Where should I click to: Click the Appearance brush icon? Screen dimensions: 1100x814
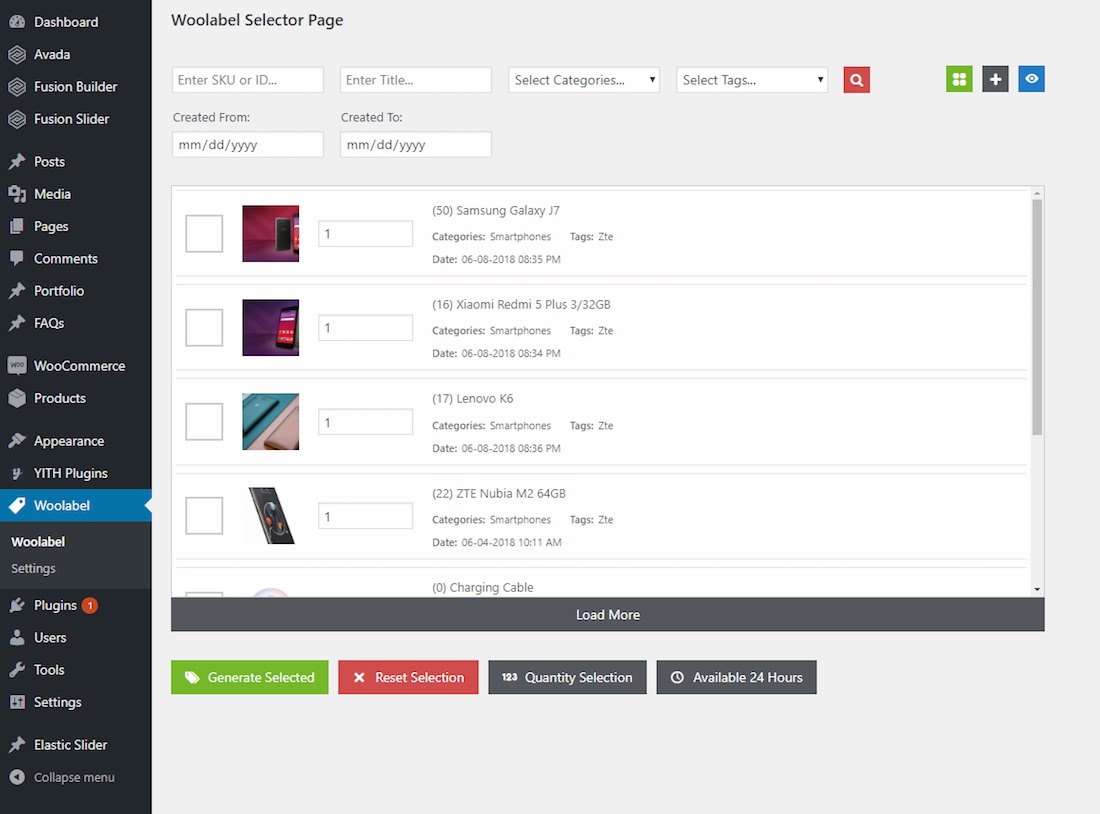pyautogui.click(x=17, y=441)
